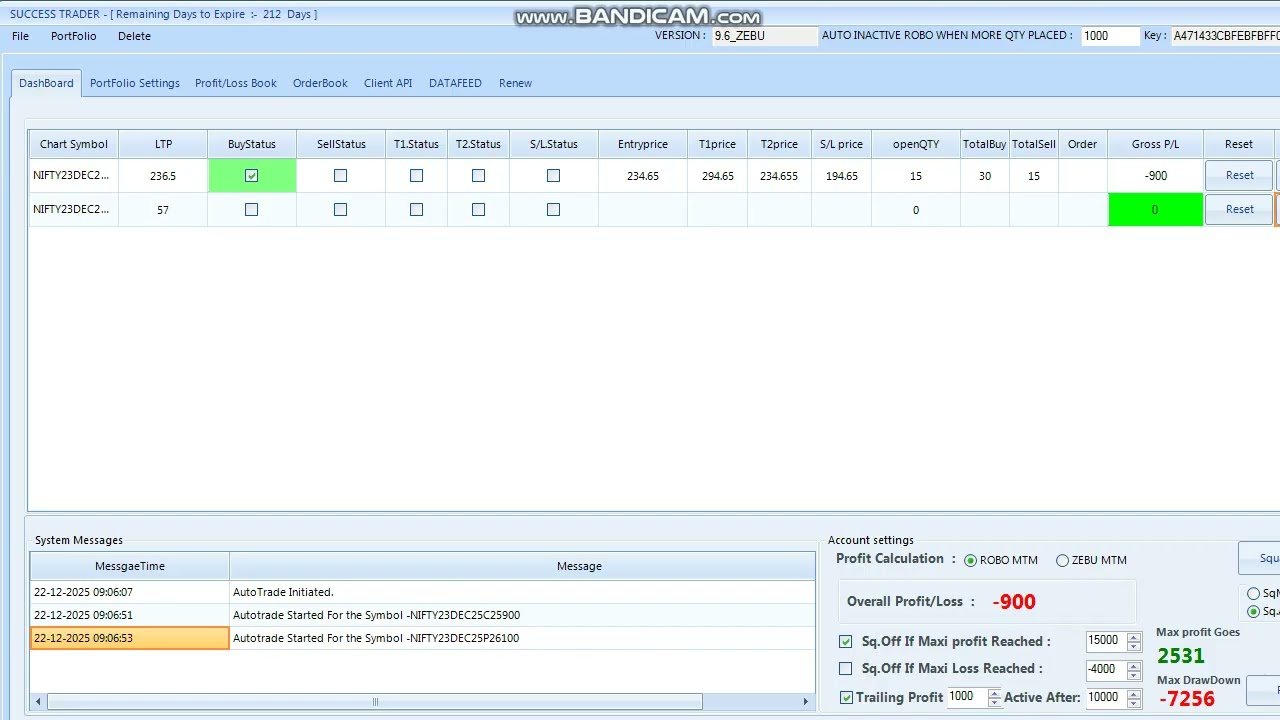Open the File menu
The height and width of the screenshot is (720, 1280).
click(20, 36)
